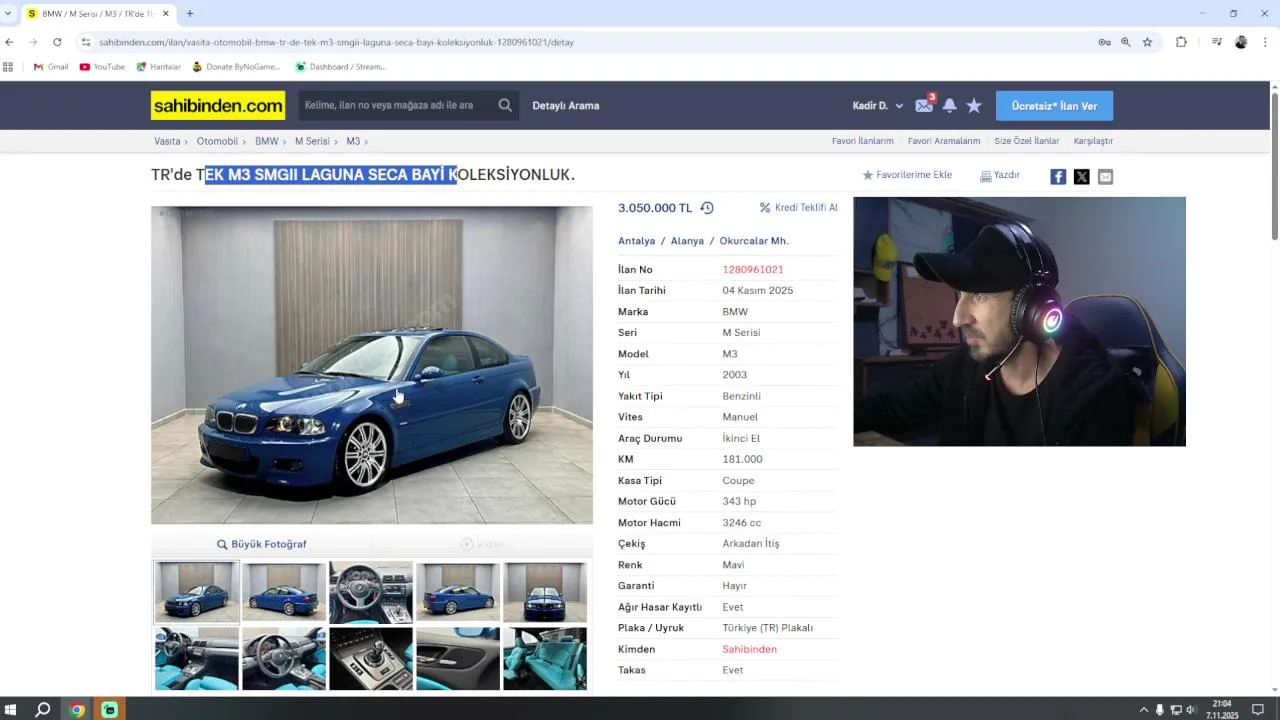Image resolution: width=1280 pixels, height=720 pixels.
Task: Click Chrome icon in taskbar
Action: pyautogui.click(x=77, y=710)
